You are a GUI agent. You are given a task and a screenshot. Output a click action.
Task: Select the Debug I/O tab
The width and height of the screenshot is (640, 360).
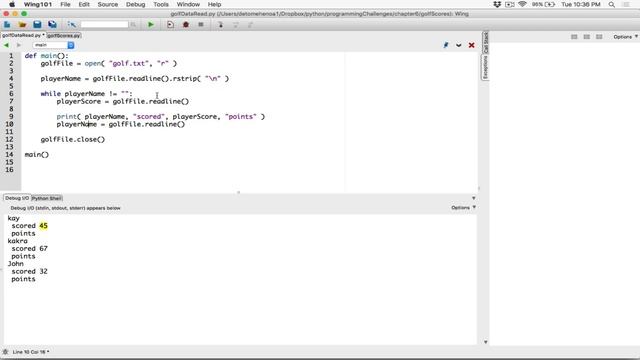[x=17, y=198]
